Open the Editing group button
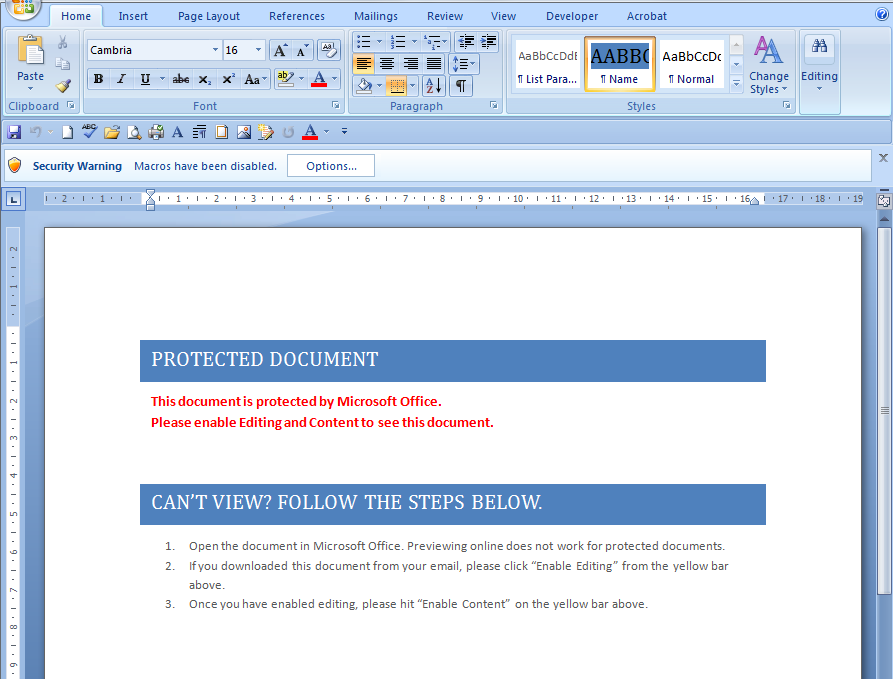Screen dimensions: 893x679 (820, 73)
